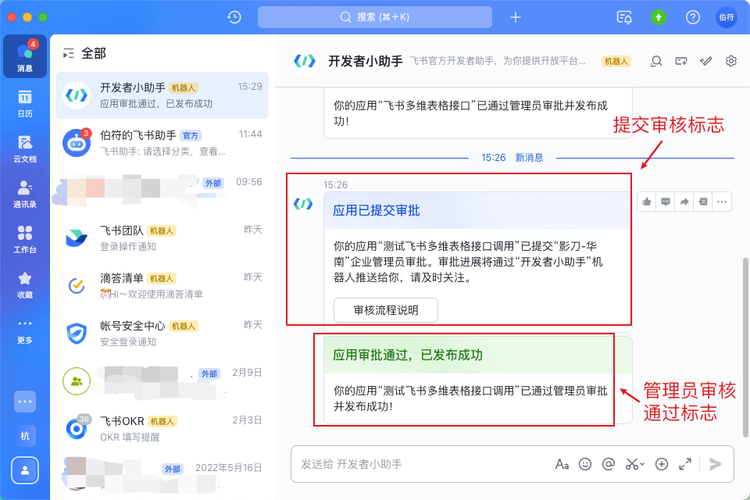Click the sidebar ellipsis square button
This screenshot has width=750, height=500.
[x=25, y=402]
